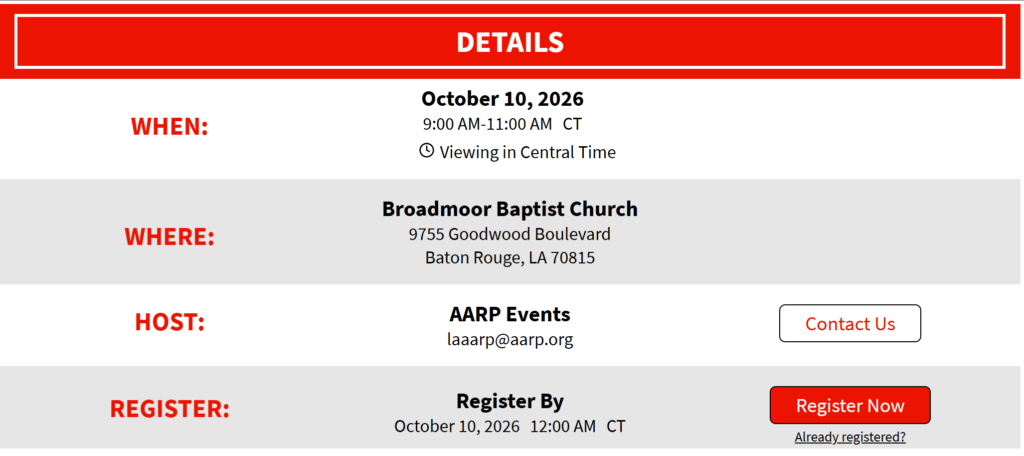Screen dimensions: 1024x456
Task: Open the Already registered? link
Action: (x=850, y=438)
